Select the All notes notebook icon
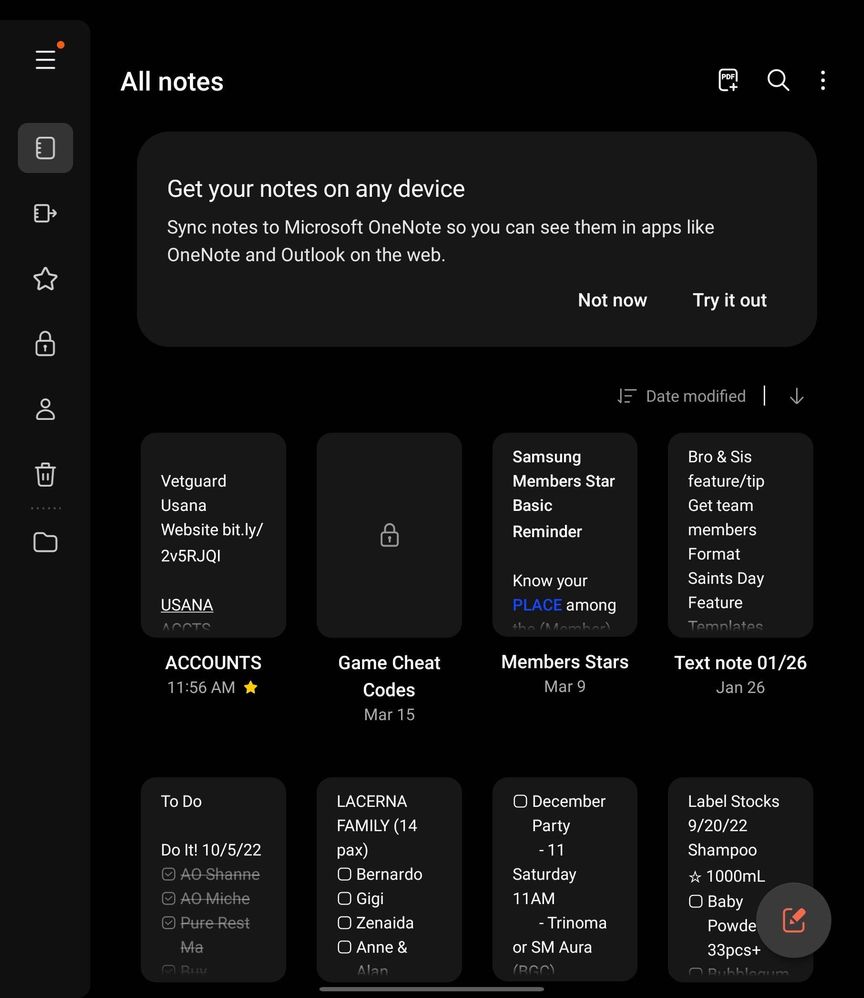This screenshot has height=998, width=864. (45, 148)
